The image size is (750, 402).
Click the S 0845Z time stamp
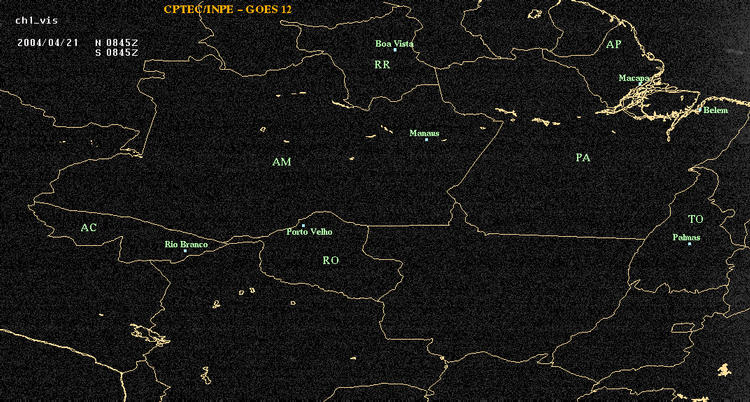(117, 53)
